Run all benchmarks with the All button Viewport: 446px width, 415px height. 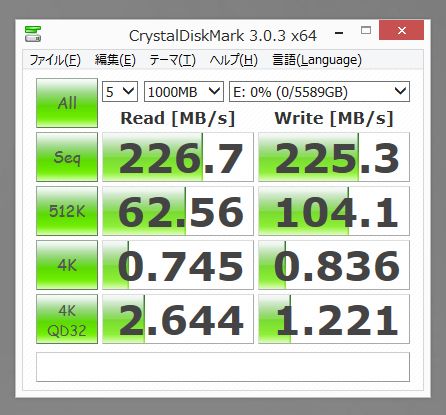(67, 103)
